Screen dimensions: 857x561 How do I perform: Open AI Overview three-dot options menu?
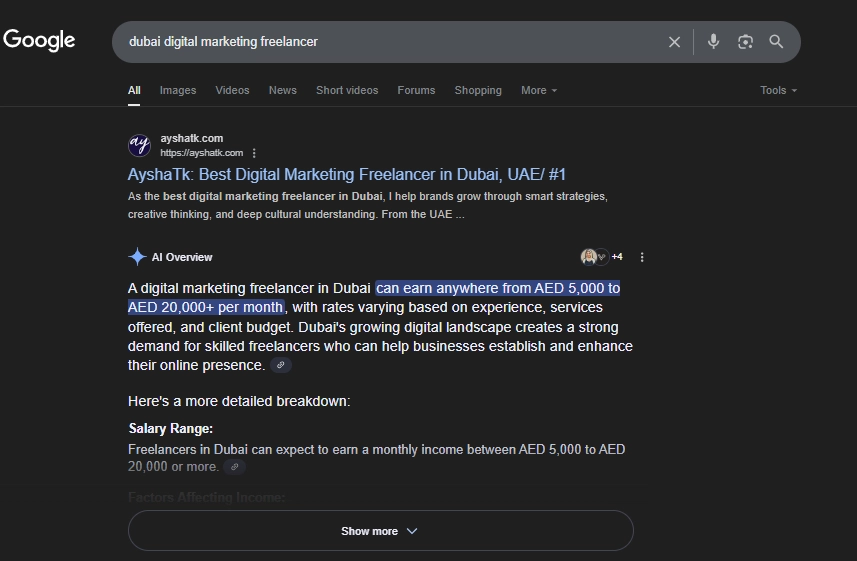[x=642, y=257]
